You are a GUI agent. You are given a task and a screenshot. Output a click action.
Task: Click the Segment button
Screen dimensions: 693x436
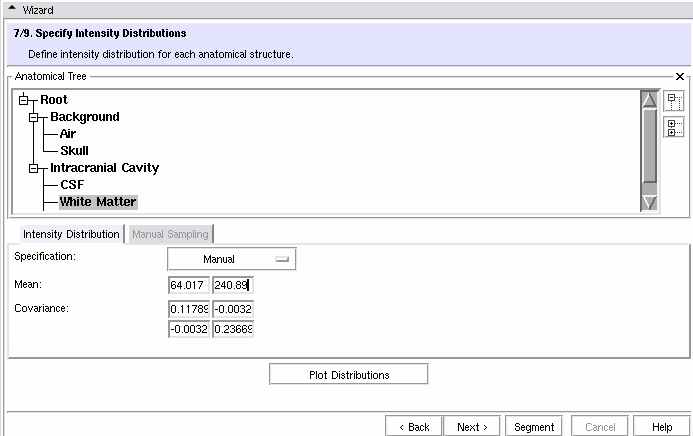coord(534,427)
